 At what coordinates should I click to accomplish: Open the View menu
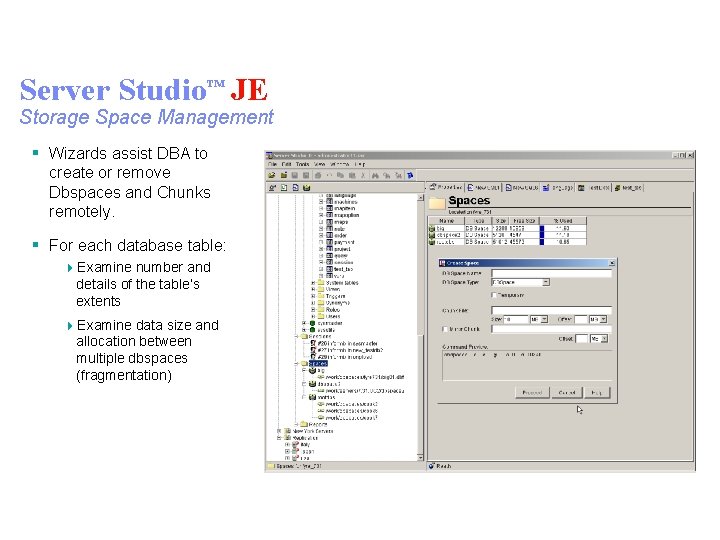320,164
